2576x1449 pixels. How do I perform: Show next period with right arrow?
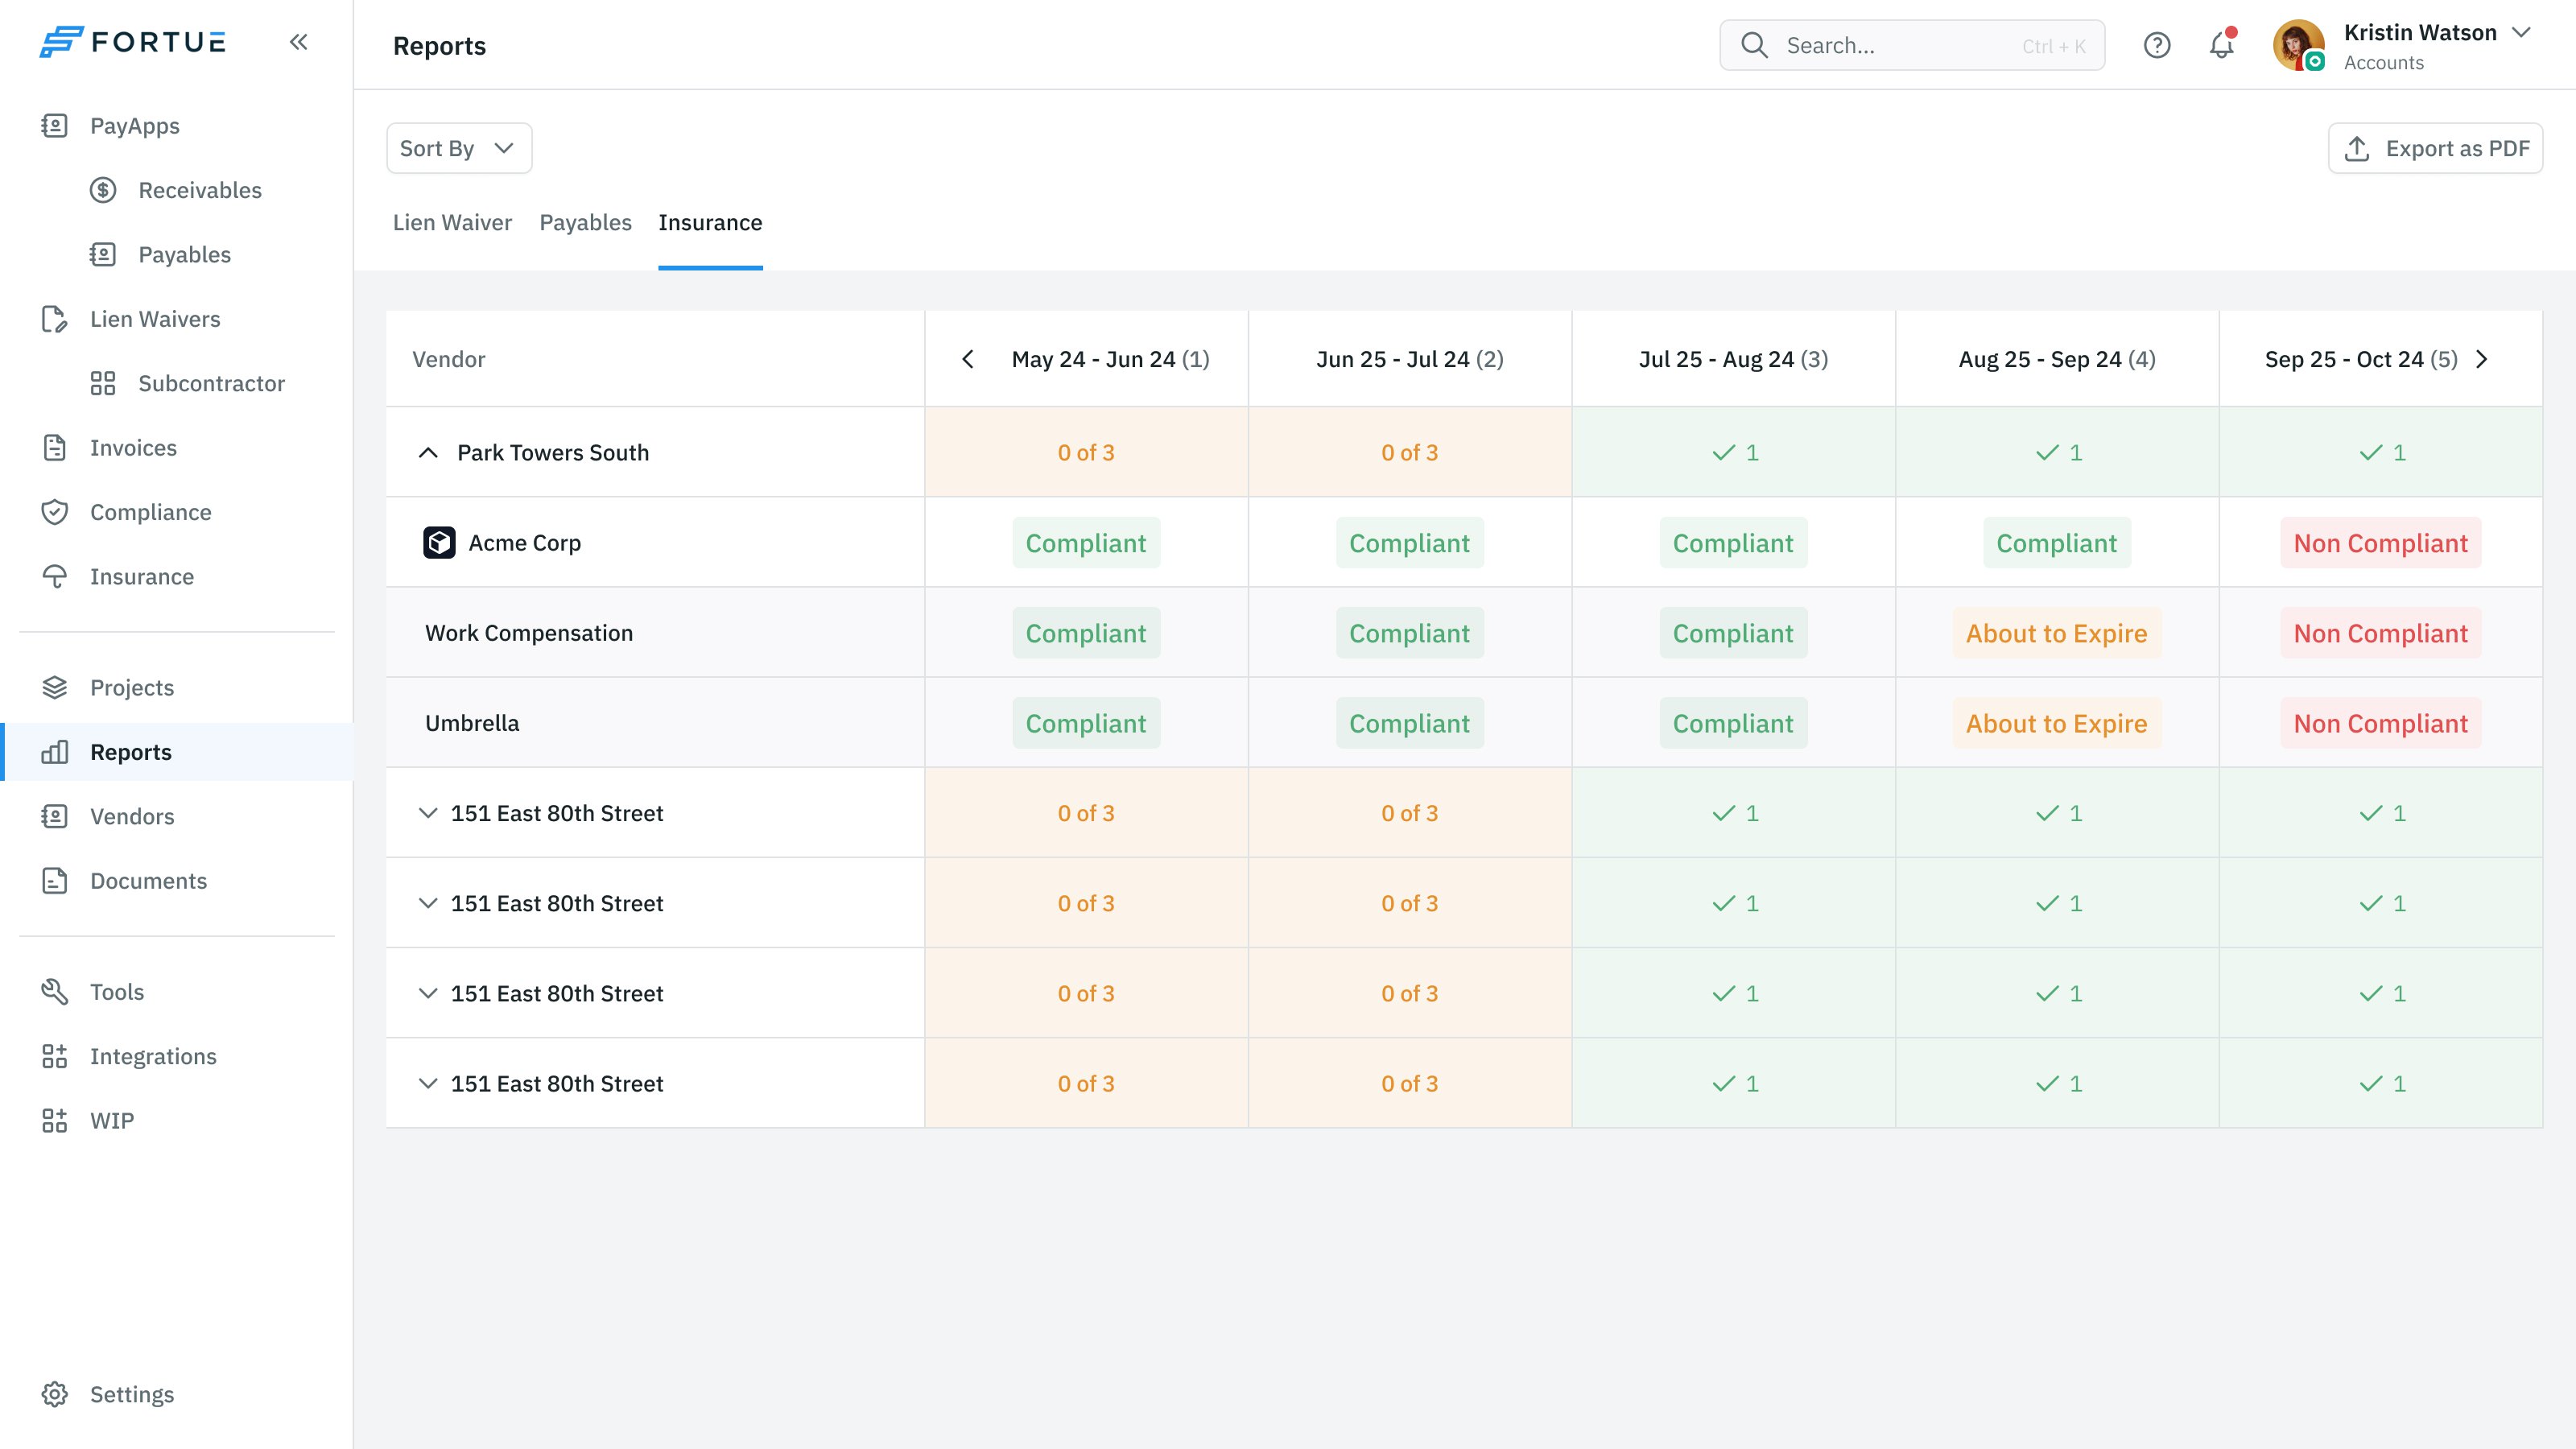2482,359
